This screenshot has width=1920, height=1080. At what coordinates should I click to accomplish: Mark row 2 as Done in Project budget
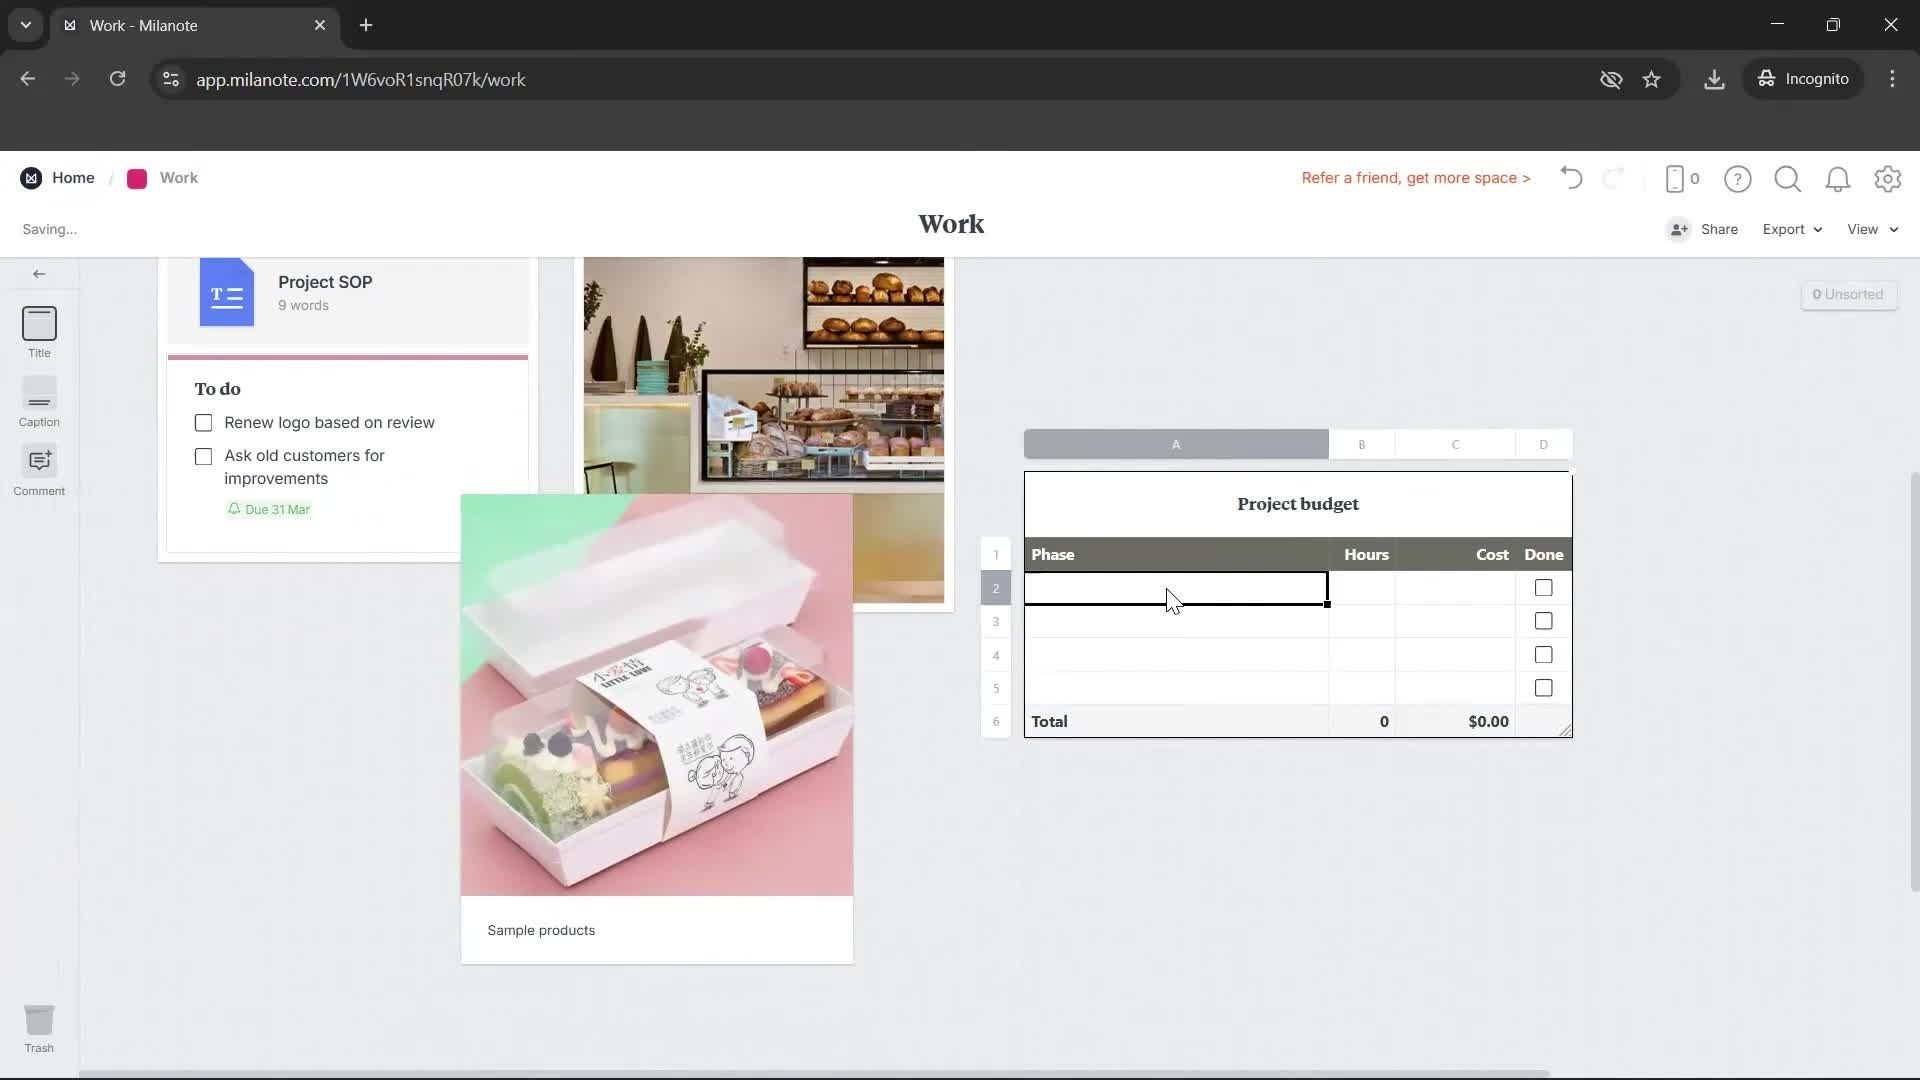(x=1543, y=588)
